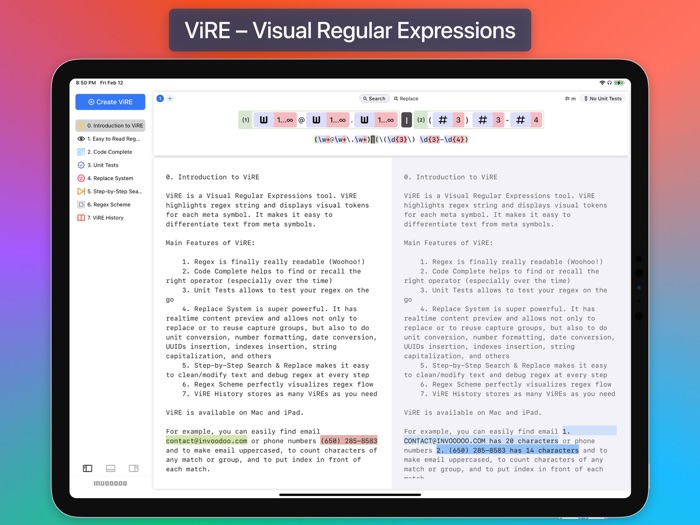
Task: Switch to Search mode
Action: [374, 98]
